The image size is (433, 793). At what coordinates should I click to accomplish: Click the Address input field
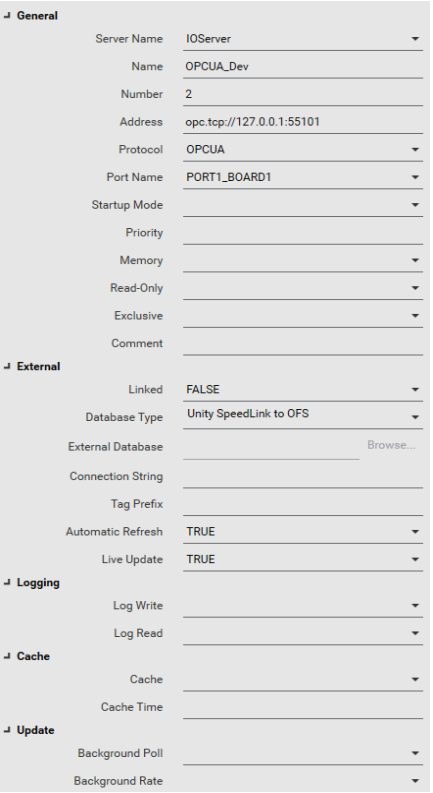[x=303, y=122]
